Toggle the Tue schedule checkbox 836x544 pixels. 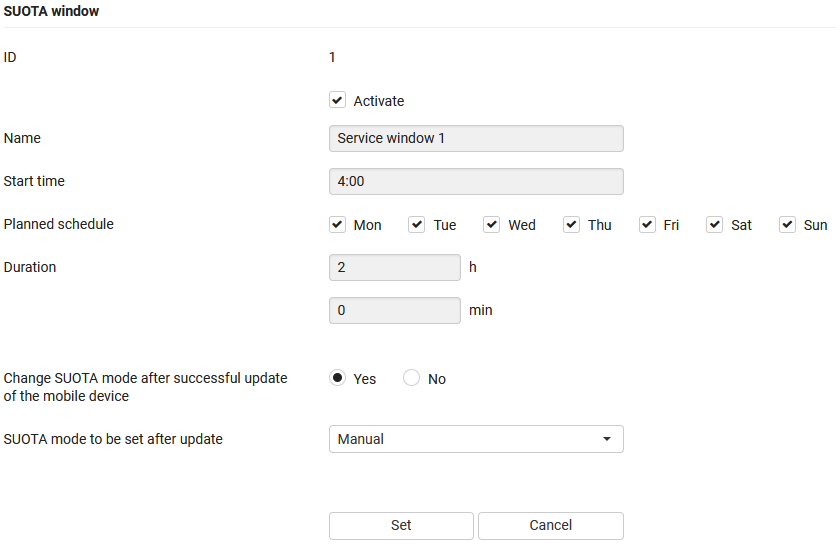[417, 225]
